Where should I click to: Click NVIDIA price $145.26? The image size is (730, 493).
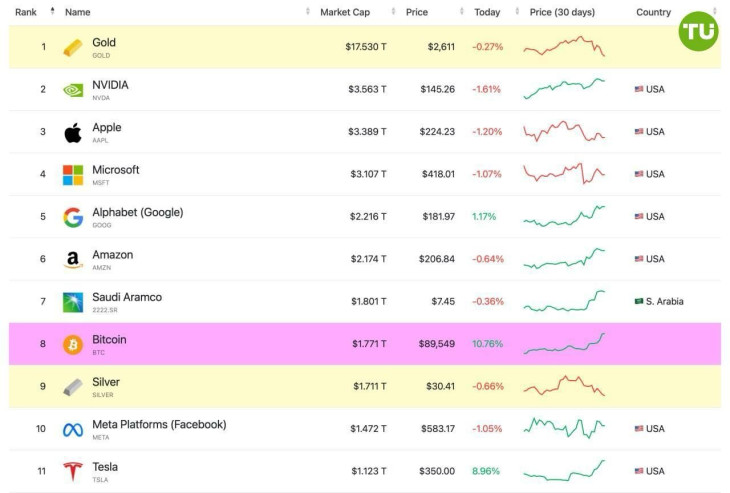[438, 89]
